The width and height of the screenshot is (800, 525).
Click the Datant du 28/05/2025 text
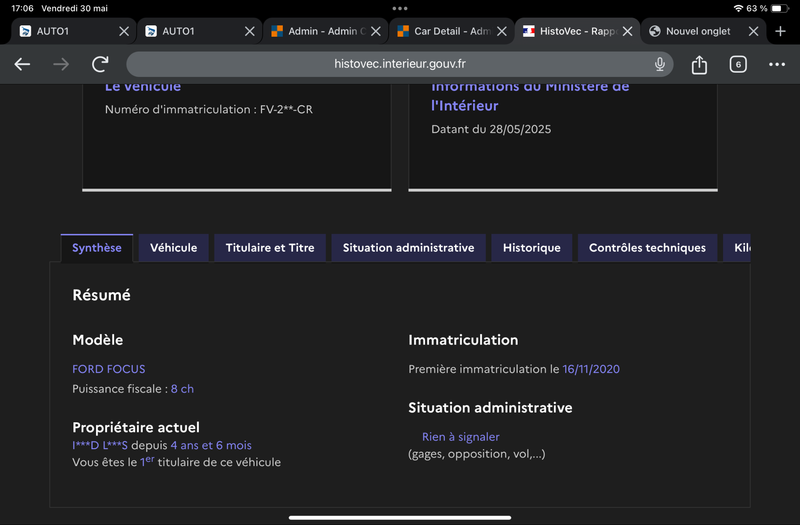click(x=491, y=129)
